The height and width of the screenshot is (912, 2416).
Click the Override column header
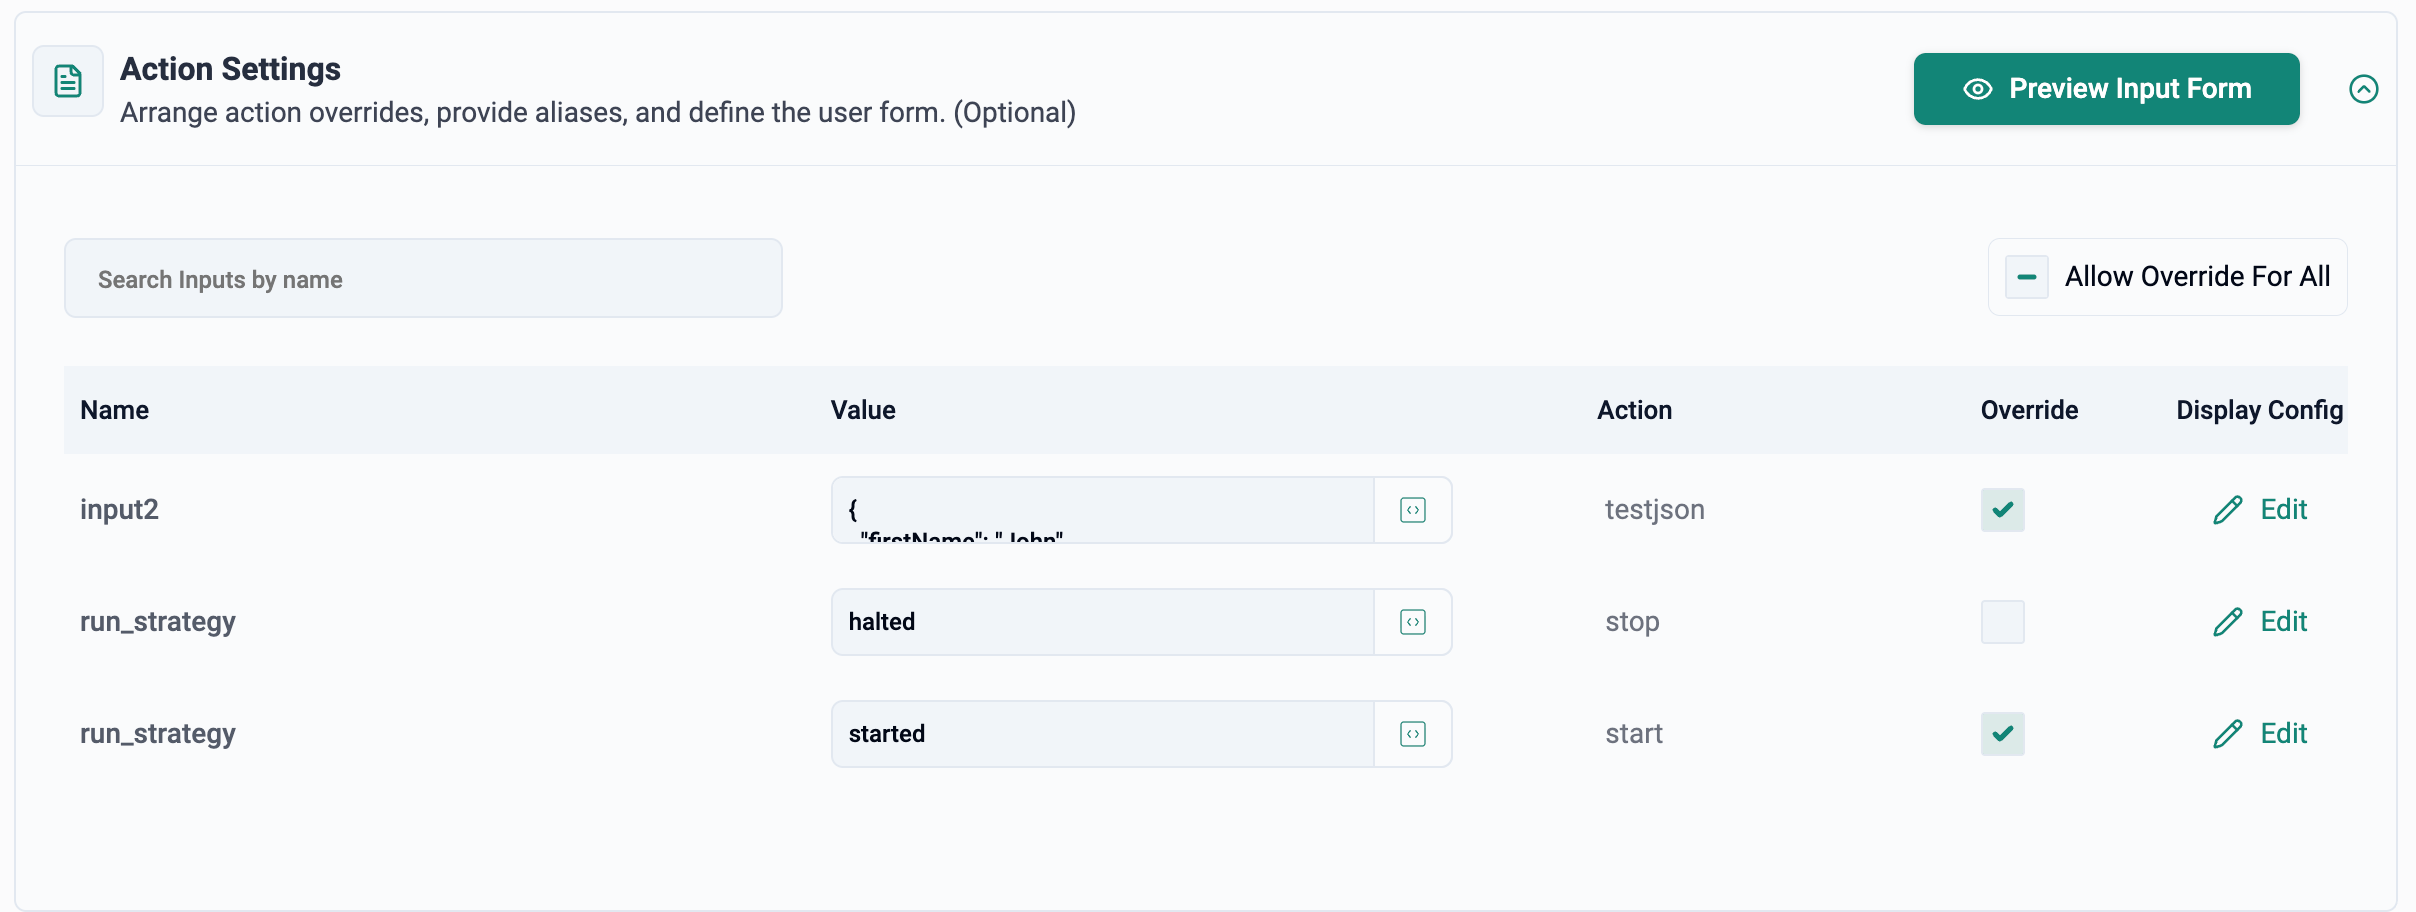2029,410
